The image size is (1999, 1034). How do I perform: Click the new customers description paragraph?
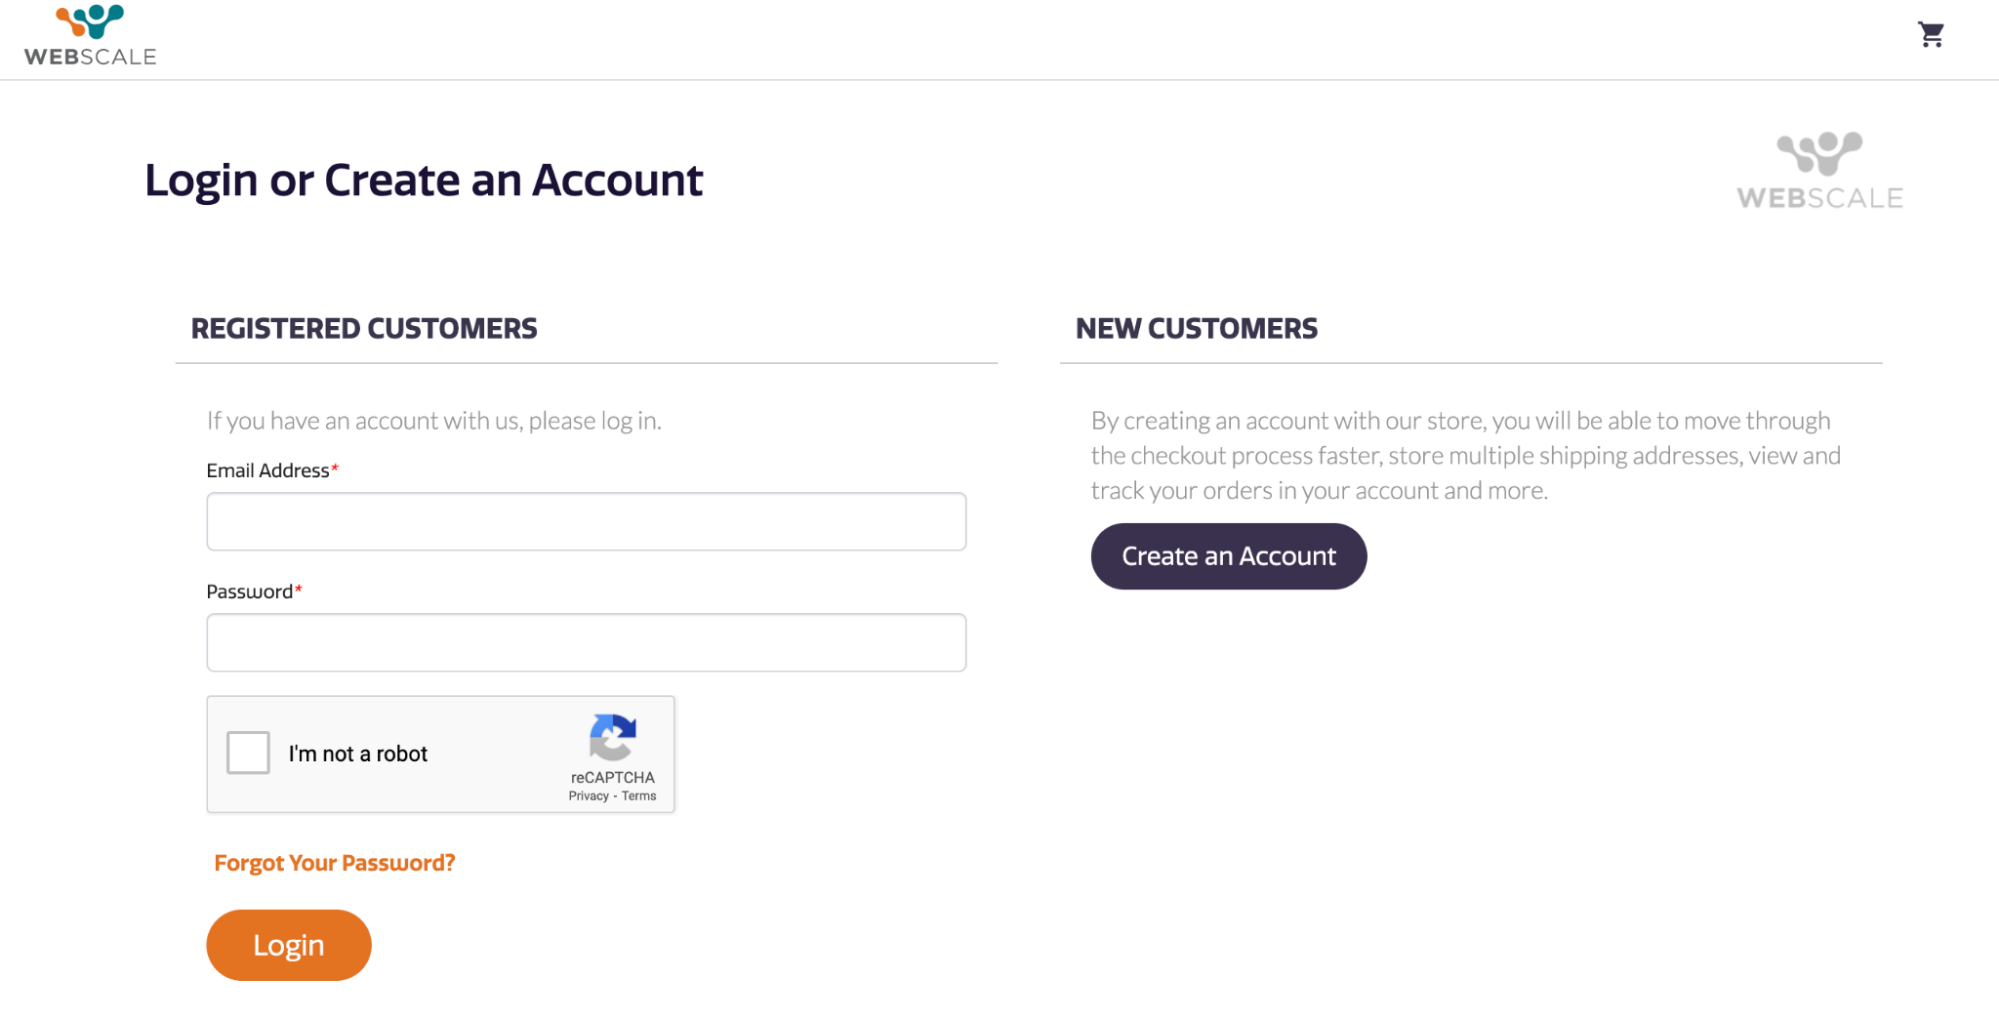(x=1465, y=456)
